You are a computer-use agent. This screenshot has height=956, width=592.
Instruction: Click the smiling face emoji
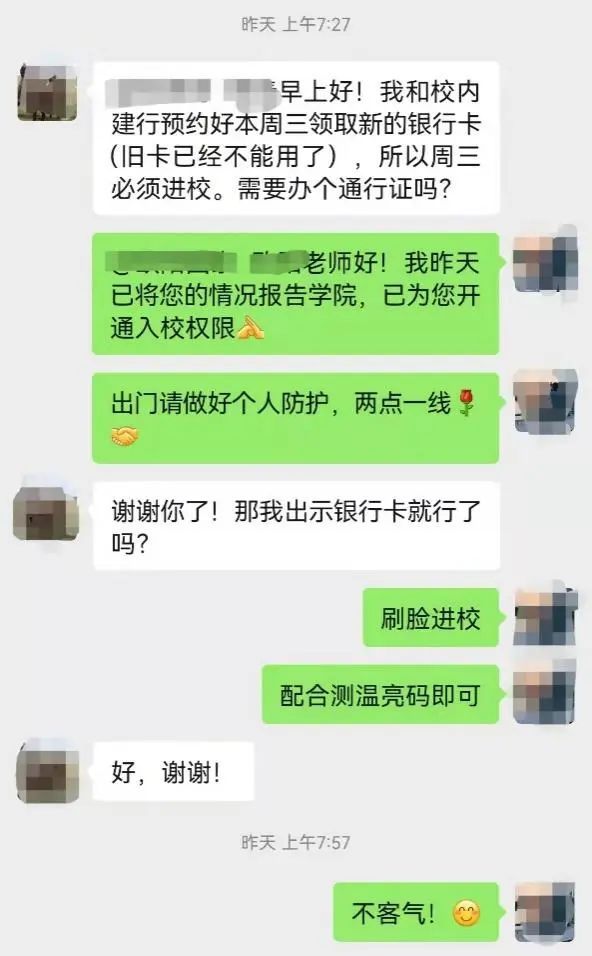[466, 913]
